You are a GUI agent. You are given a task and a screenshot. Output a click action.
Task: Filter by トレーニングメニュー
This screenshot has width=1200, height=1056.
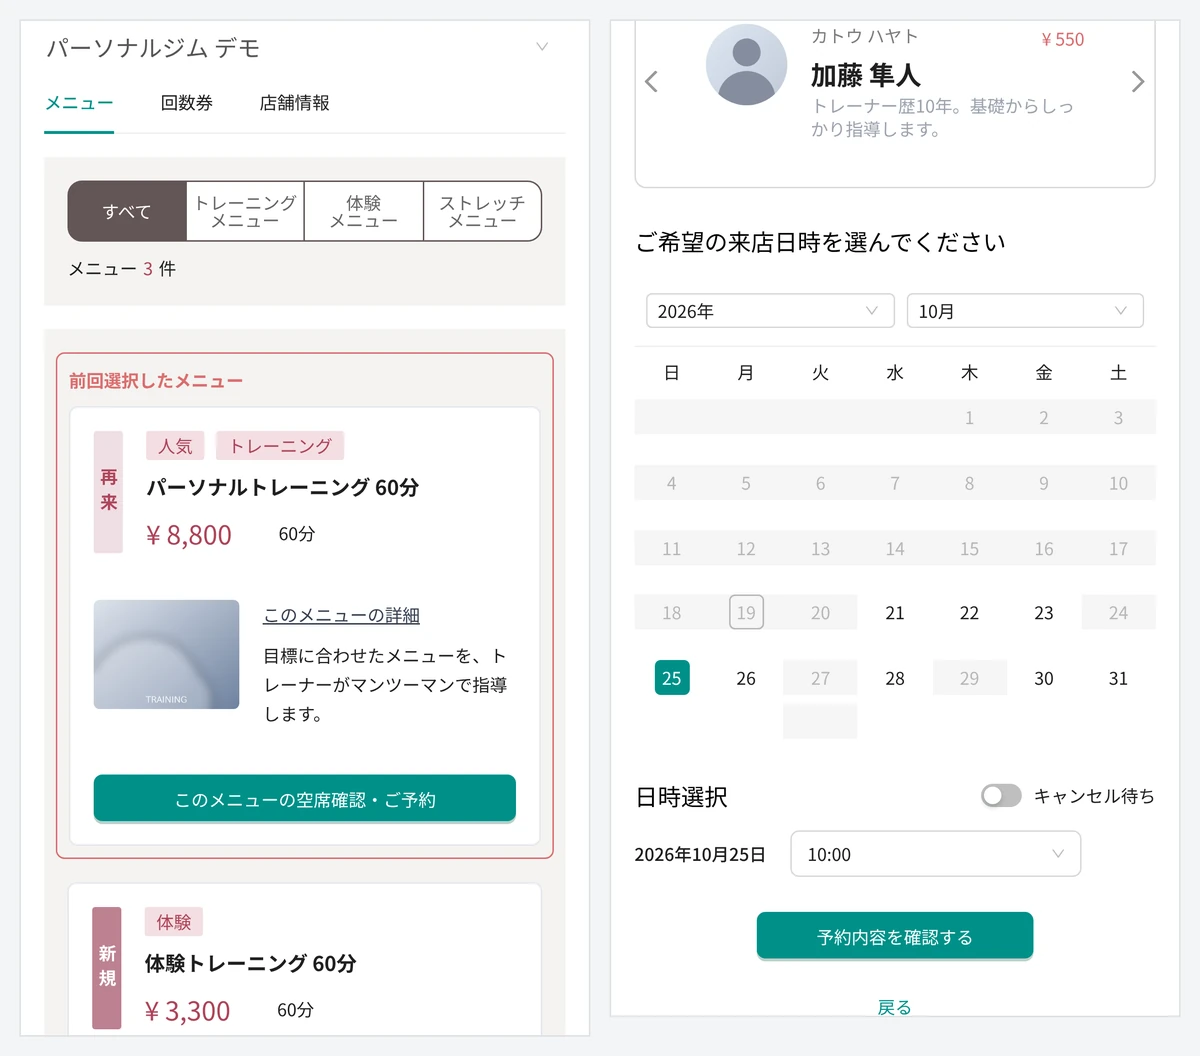(245, 211)
